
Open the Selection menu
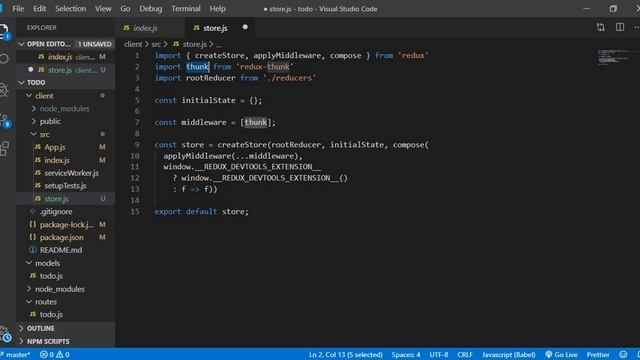tap(71, 9)
